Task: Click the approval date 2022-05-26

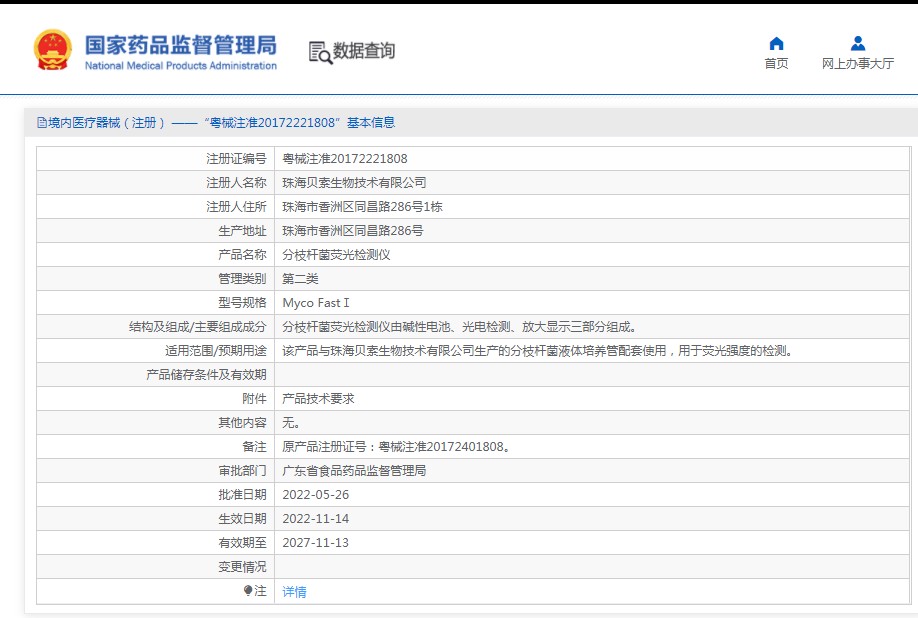Action: click(x=316, y=494)
